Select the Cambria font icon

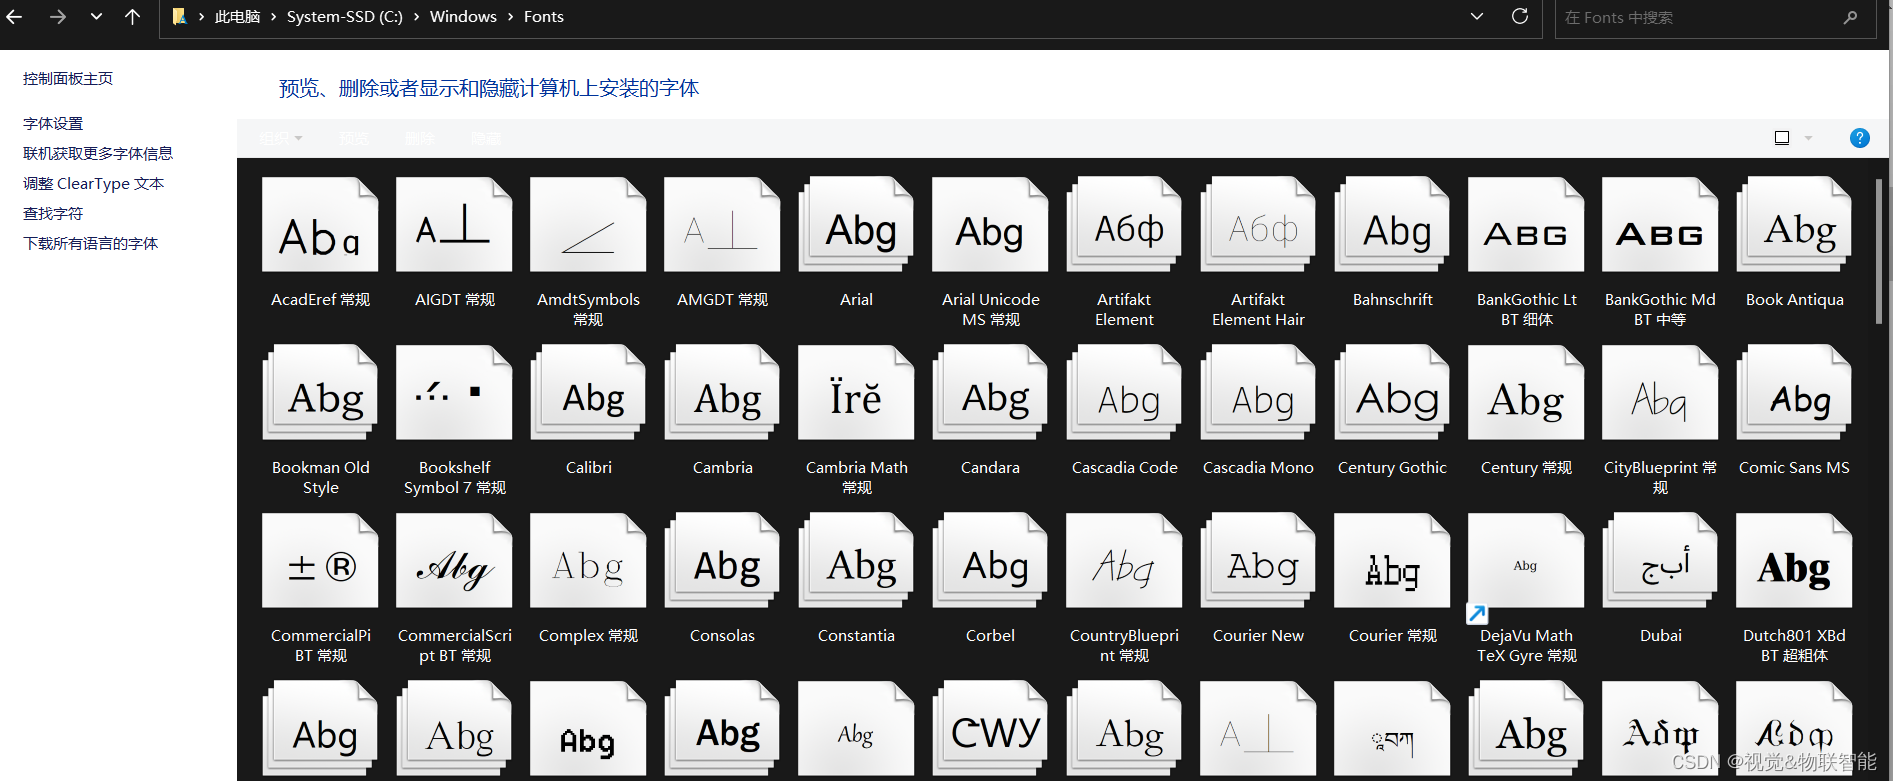tap(722, 393)
